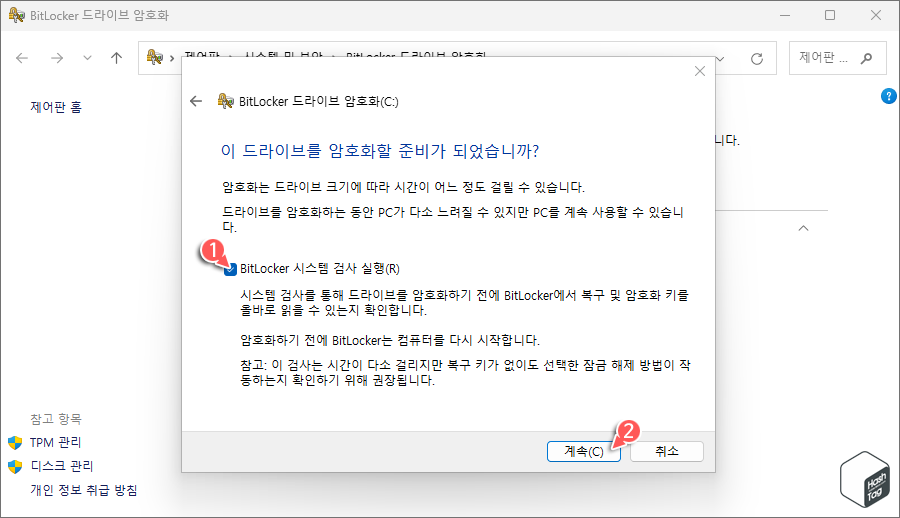
Task: Open help with the blue question mark
Action: 889,96
